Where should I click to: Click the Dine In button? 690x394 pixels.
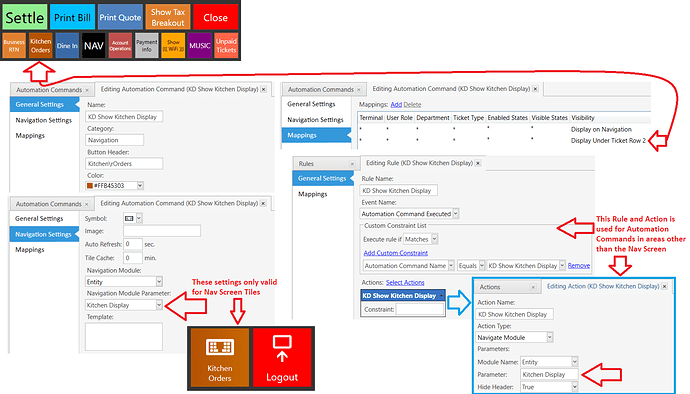(67, 45)
